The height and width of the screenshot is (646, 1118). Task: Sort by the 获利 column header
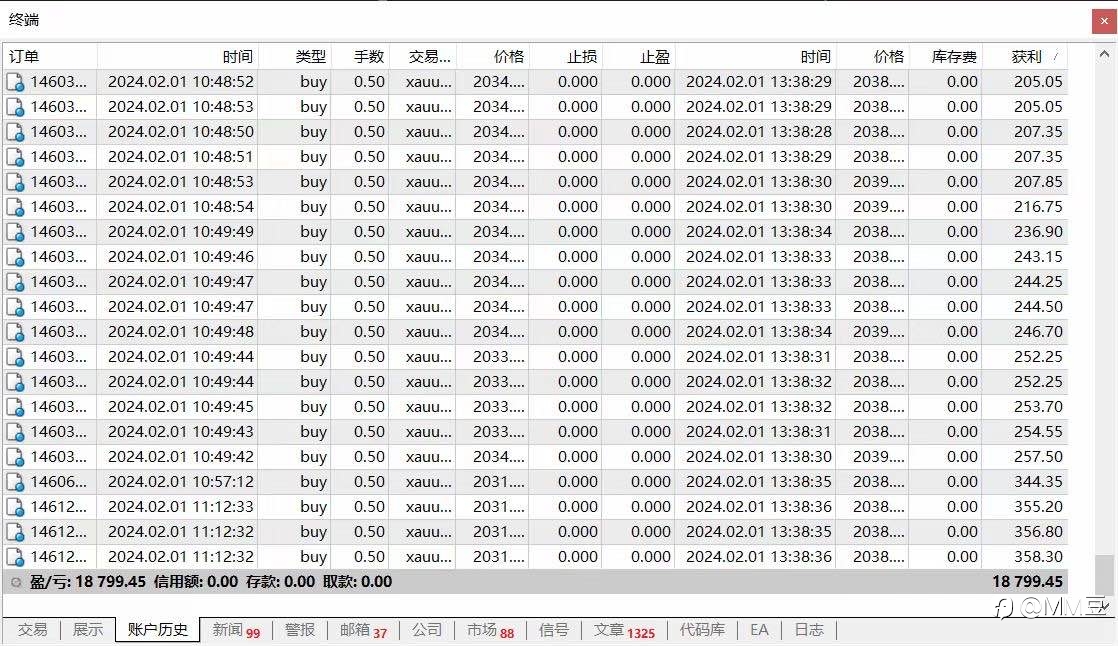[1025, 56]
